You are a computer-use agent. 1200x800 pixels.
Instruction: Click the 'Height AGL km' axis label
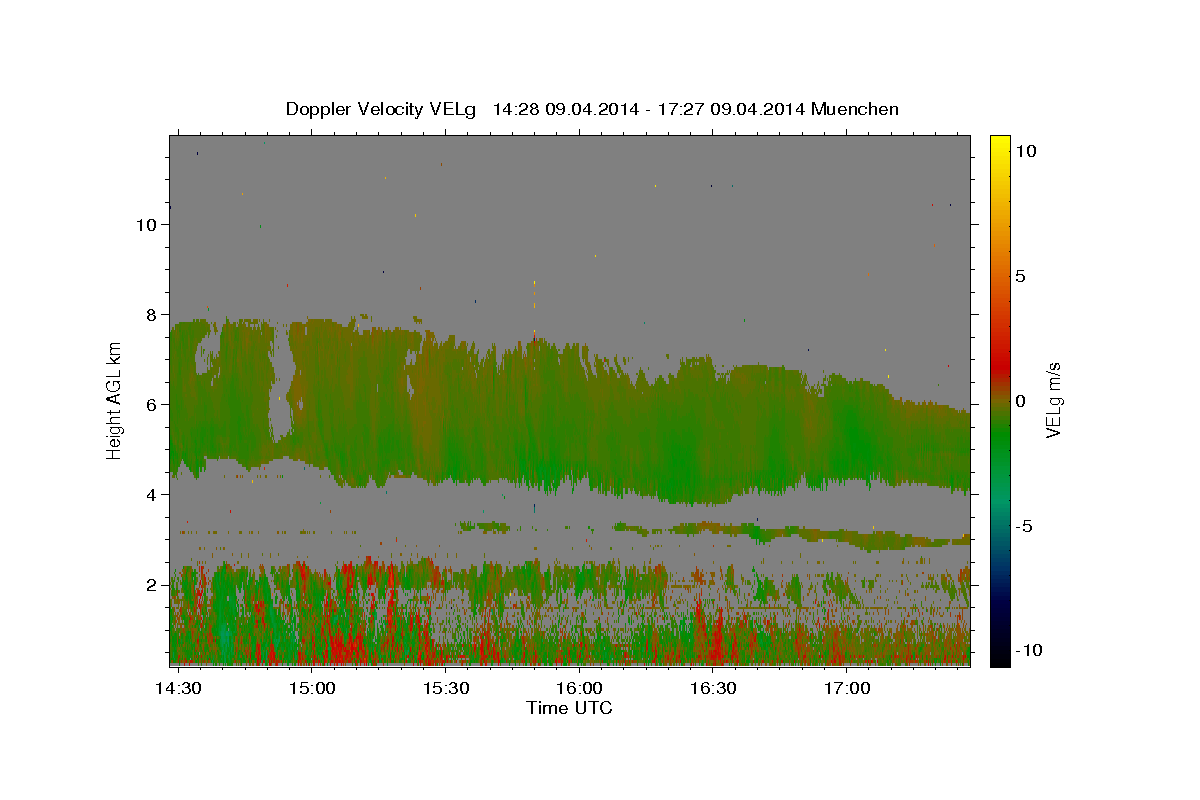[x=115, y=400]
